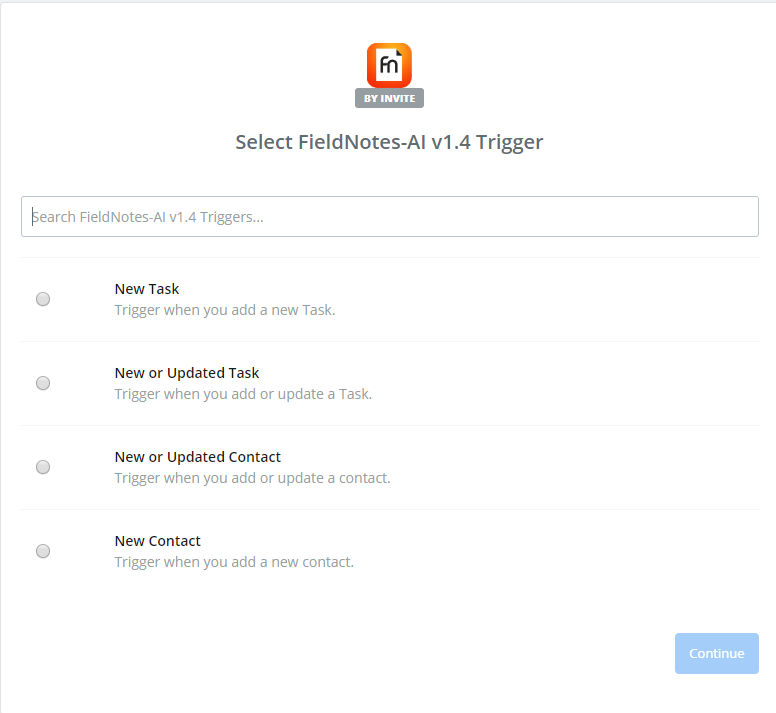This screenshot has height=713, width=776.
Task: Click the Continue button
Action: point(716,653)
